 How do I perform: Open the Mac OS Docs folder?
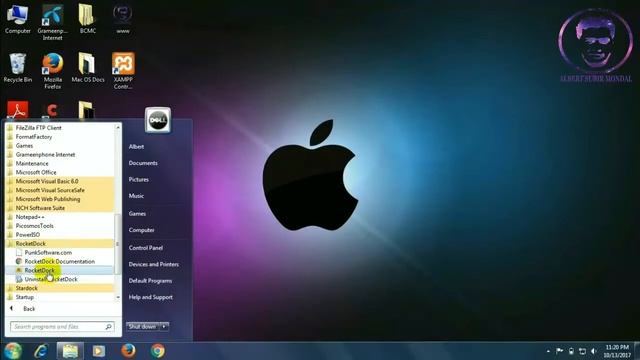click(88, 68)
